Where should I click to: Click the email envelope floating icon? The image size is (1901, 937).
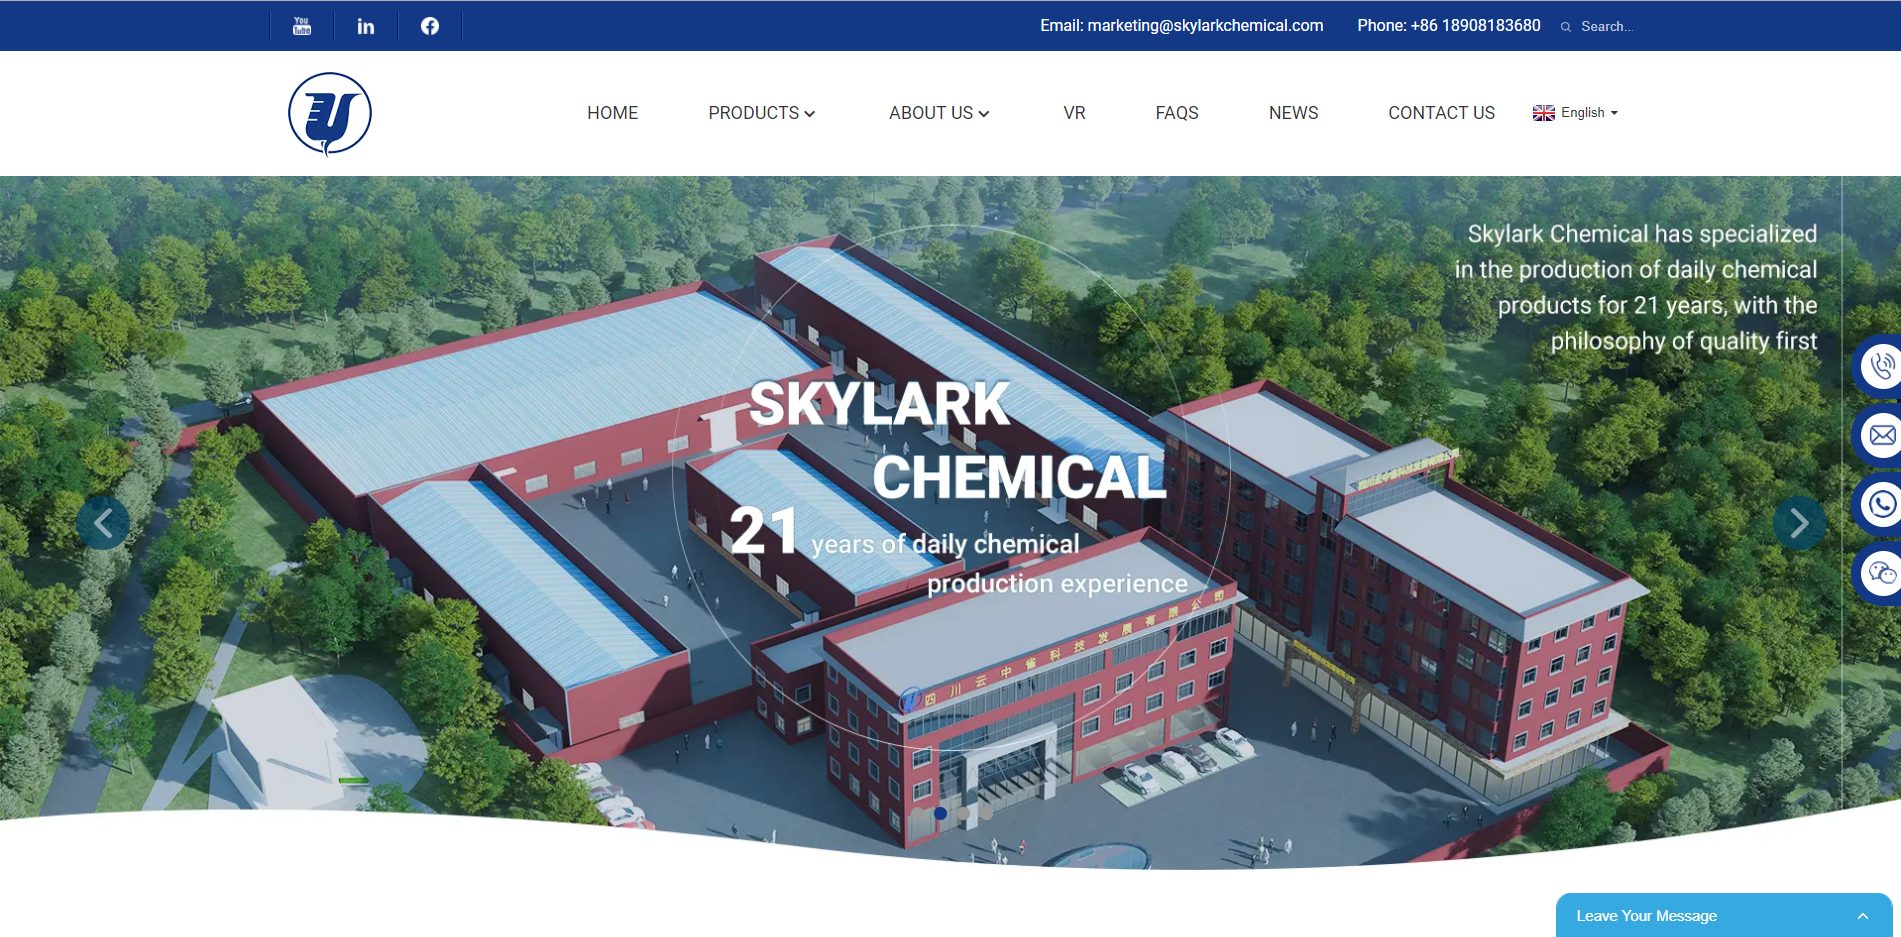tap(1880, 435)
